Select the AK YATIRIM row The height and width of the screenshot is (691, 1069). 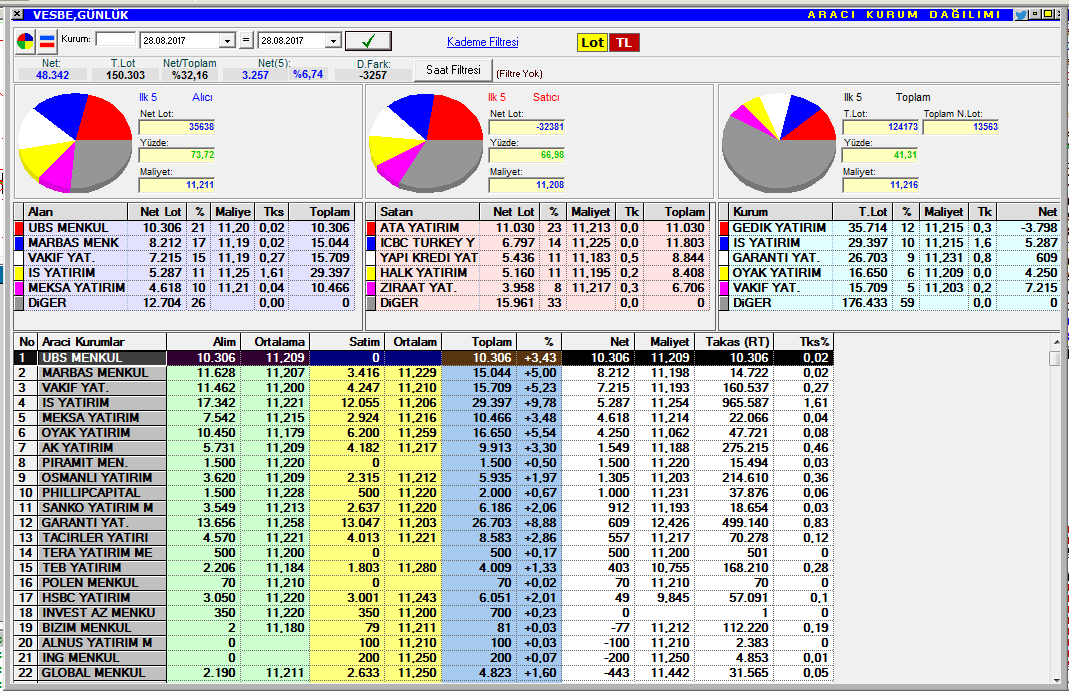point(423,448)
